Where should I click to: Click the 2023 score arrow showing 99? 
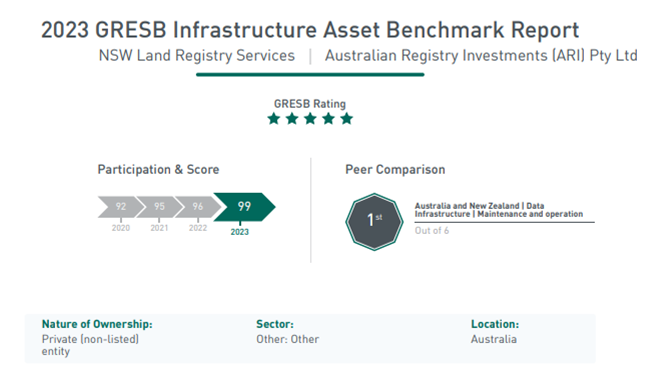[x=244, y=207]
